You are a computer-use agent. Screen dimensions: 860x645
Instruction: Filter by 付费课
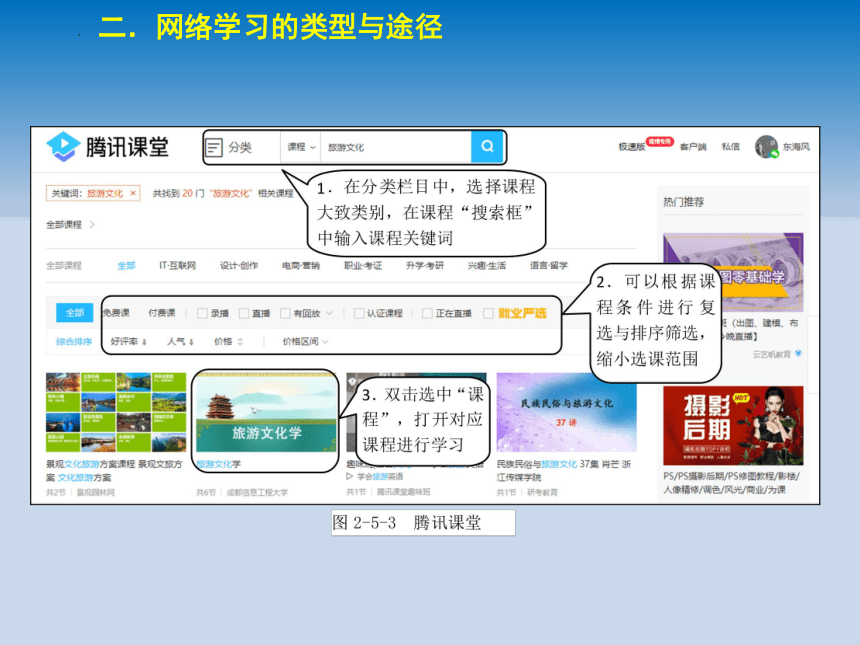(162, 313)
